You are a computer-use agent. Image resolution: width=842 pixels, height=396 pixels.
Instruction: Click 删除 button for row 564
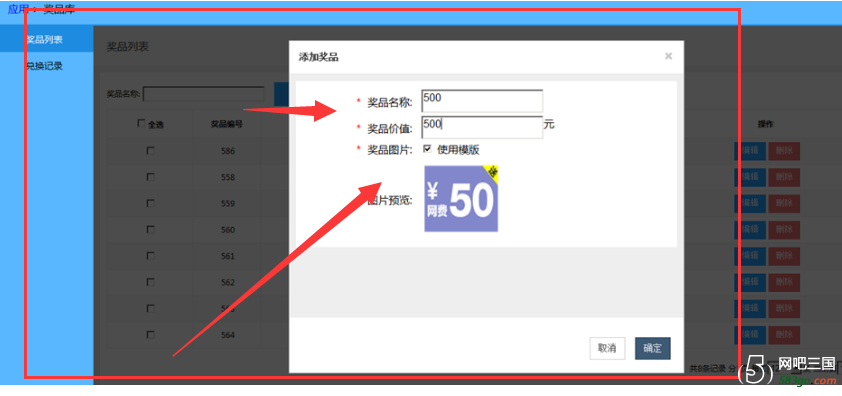click(784, 334)
